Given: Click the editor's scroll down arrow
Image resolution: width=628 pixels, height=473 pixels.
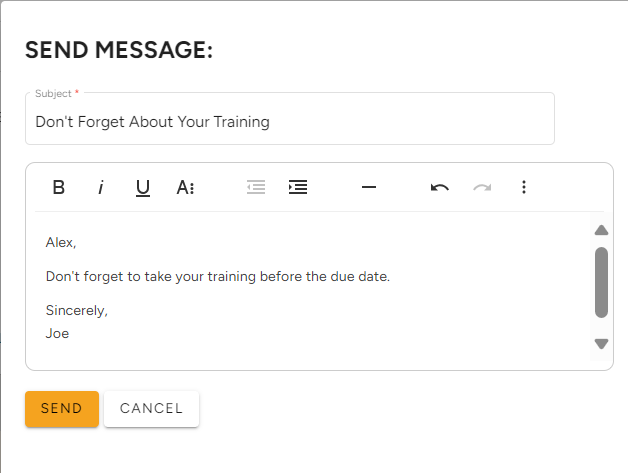Looking at the screenshot, I should click(601, 344).
